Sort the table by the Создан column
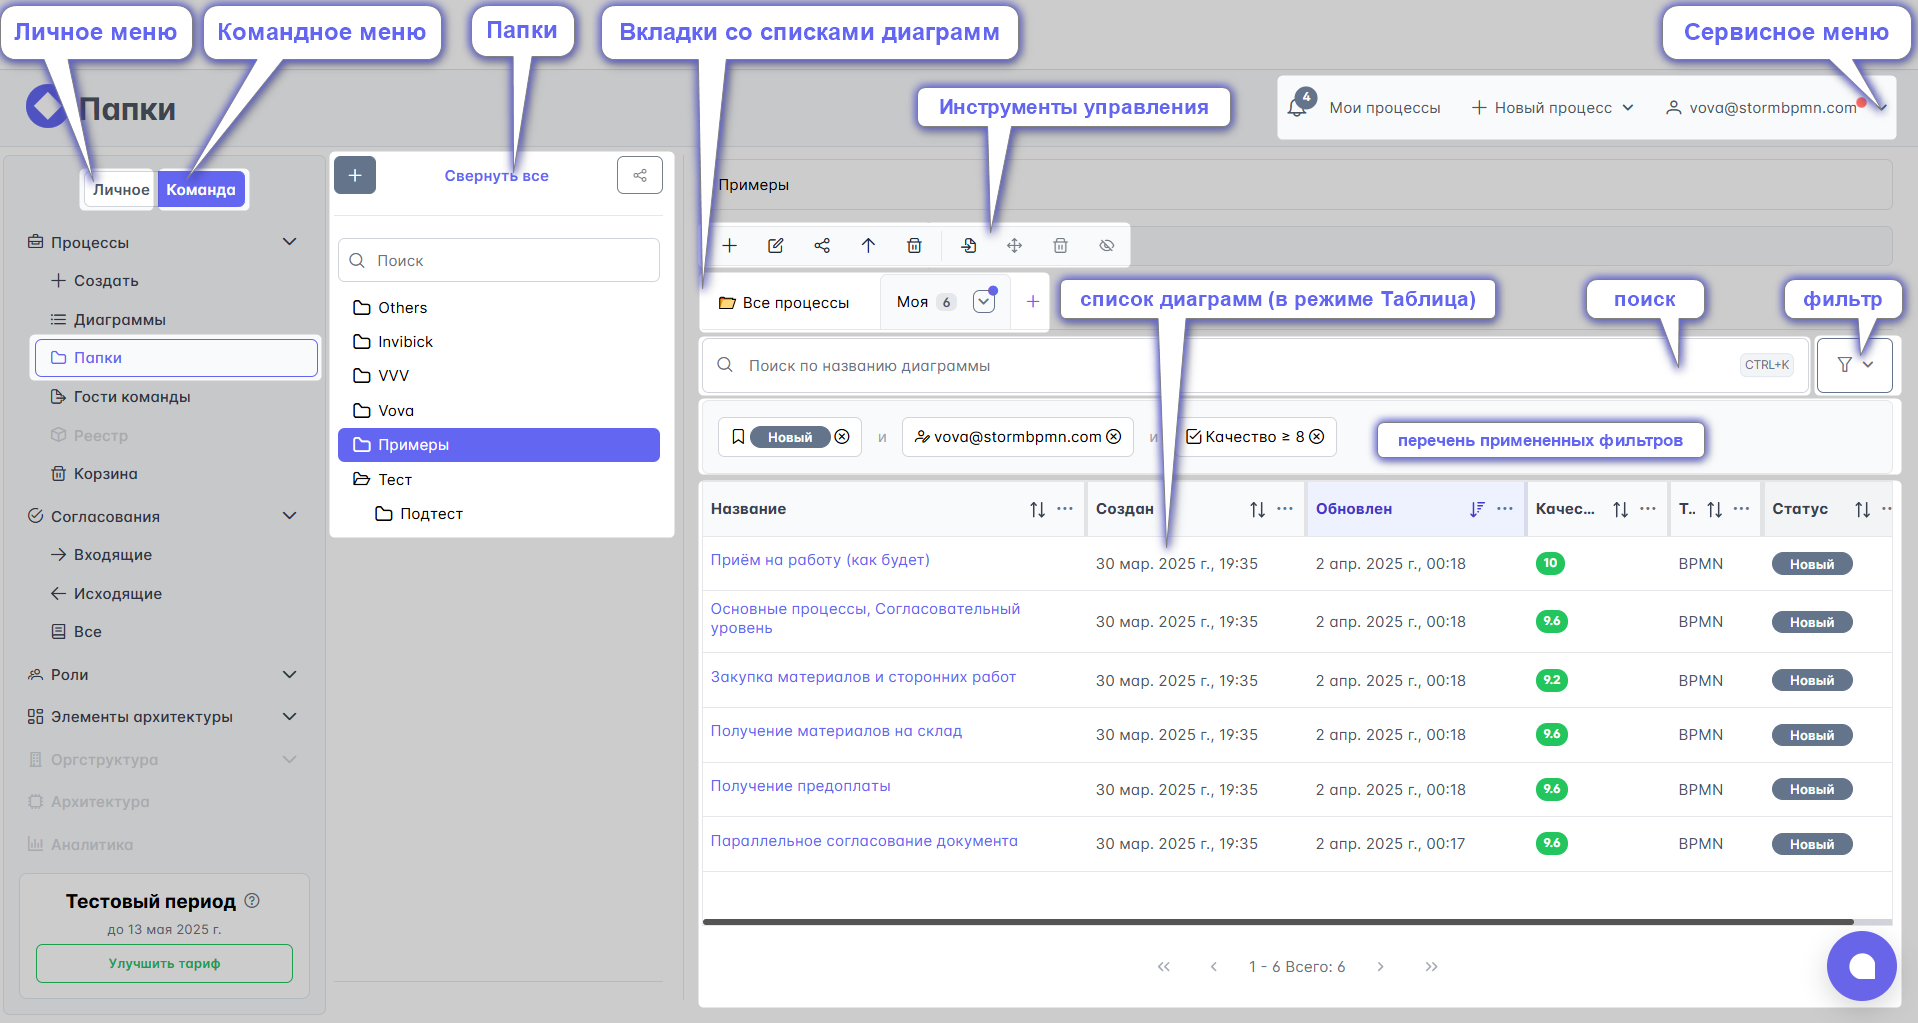This screenshot has height=1023, width=1918. (1258, 509)
